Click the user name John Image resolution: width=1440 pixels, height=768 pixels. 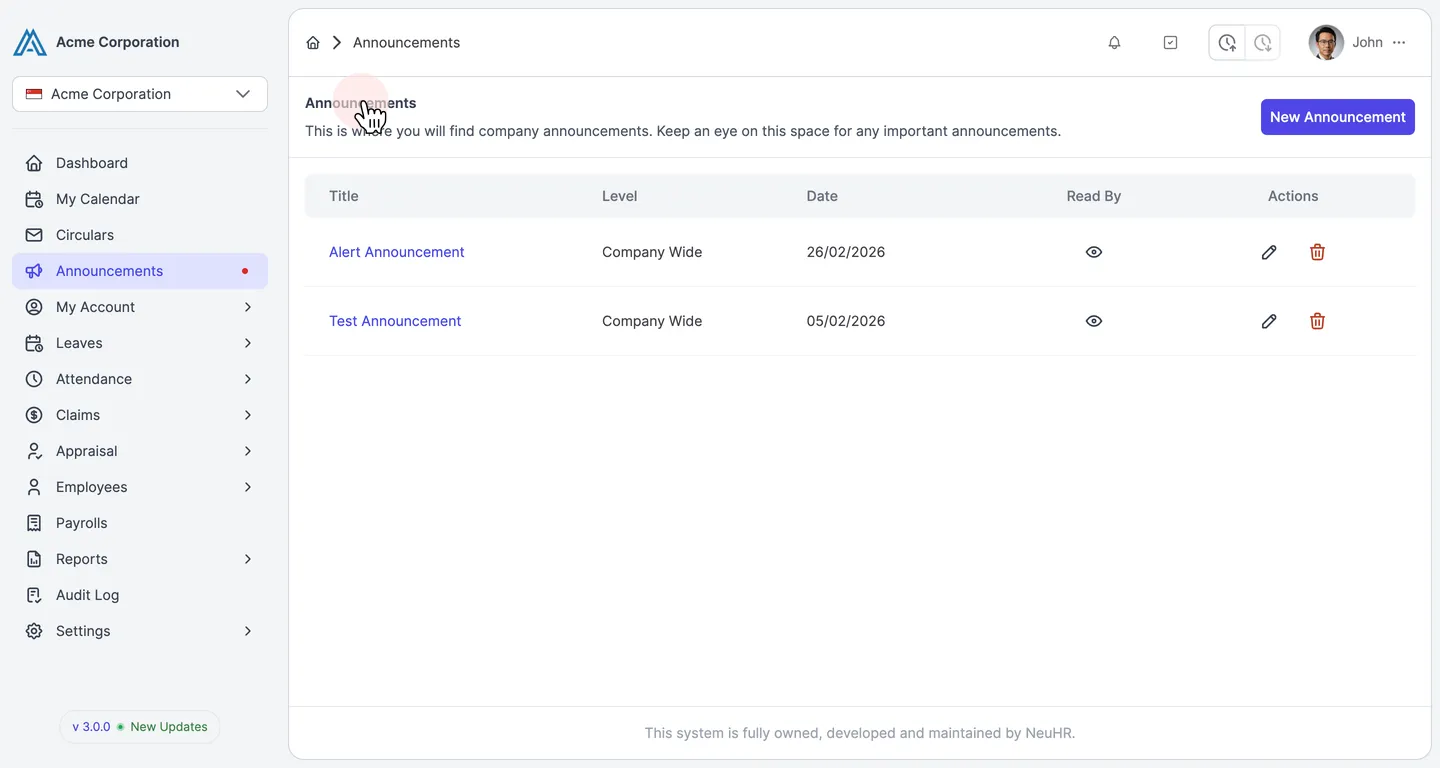(1367, 43)
